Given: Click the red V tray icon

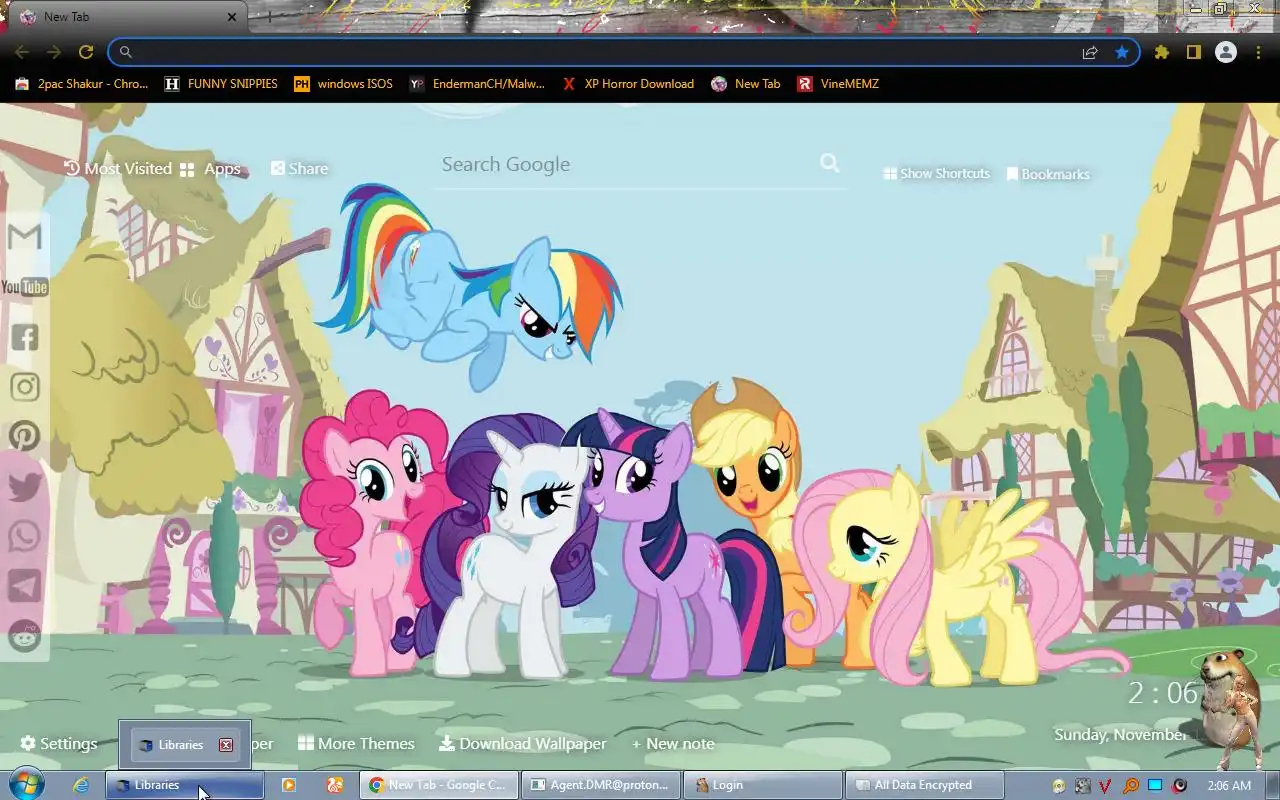Looking at the screenshot, I should coord(1106,786).
